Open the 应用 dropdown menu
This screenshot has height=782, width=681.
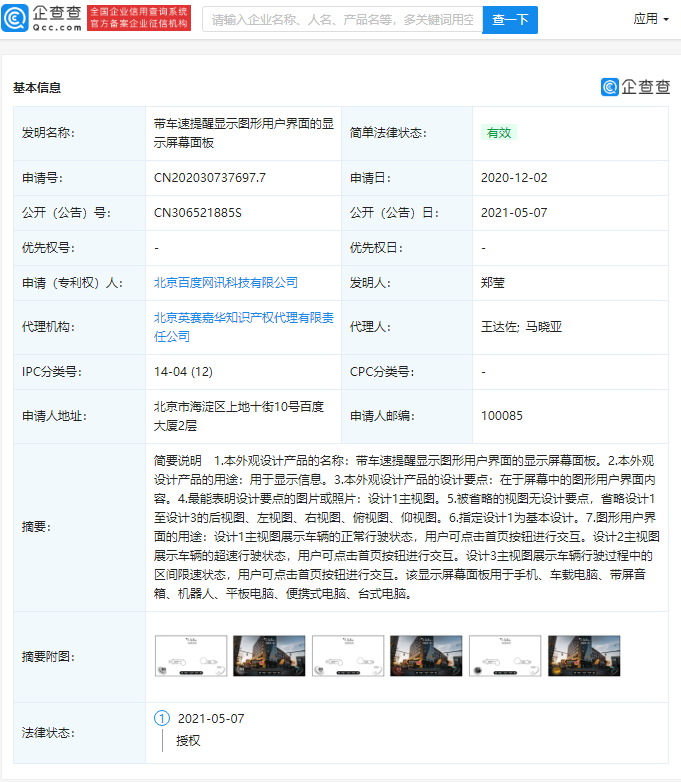(651, 19)
